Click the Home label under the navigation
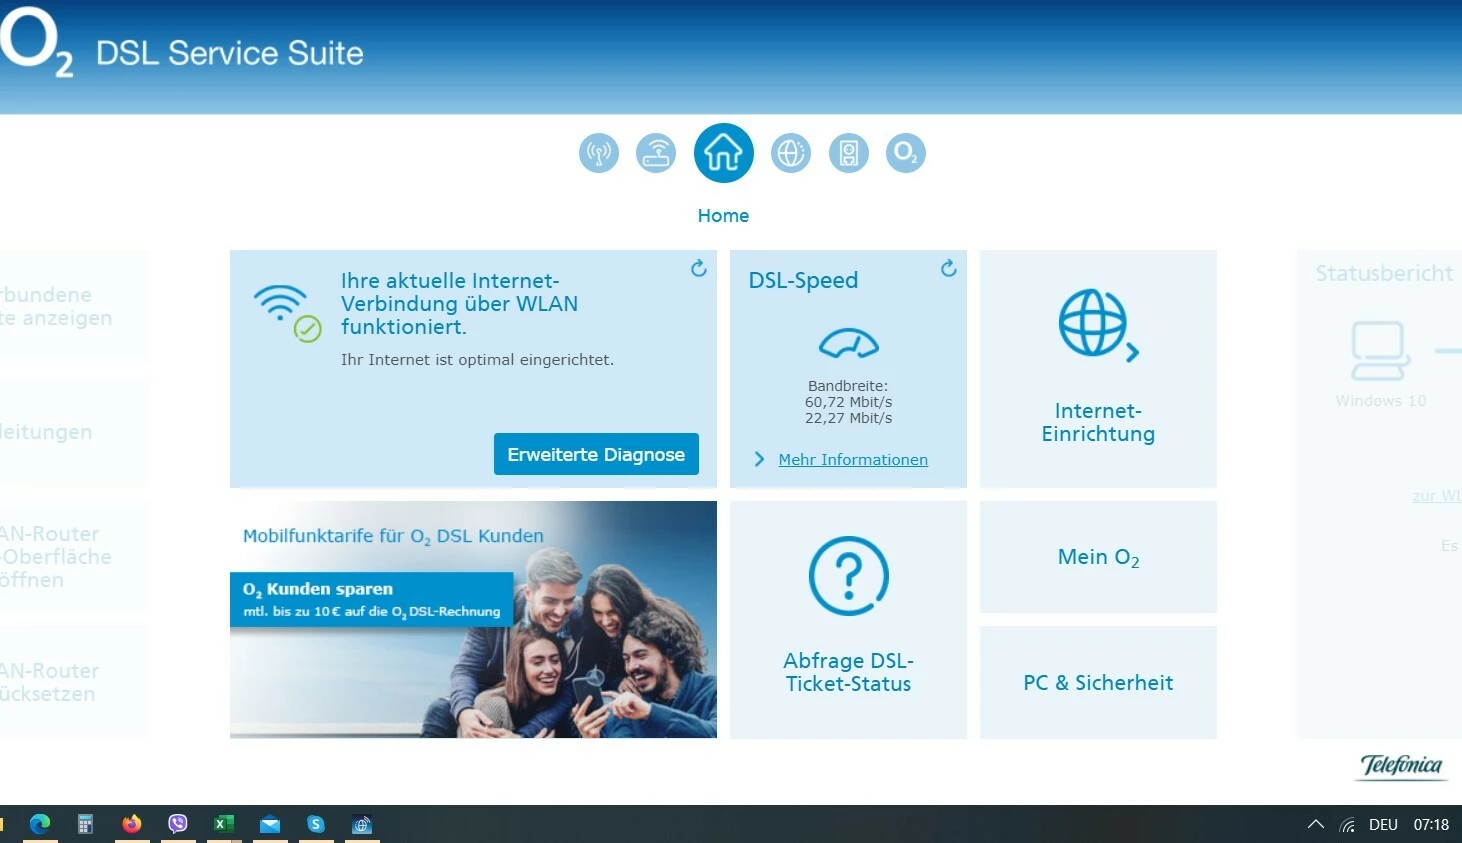Viewport: 1462px width, 843px height. pyautogui.click(x=723, y=216)
